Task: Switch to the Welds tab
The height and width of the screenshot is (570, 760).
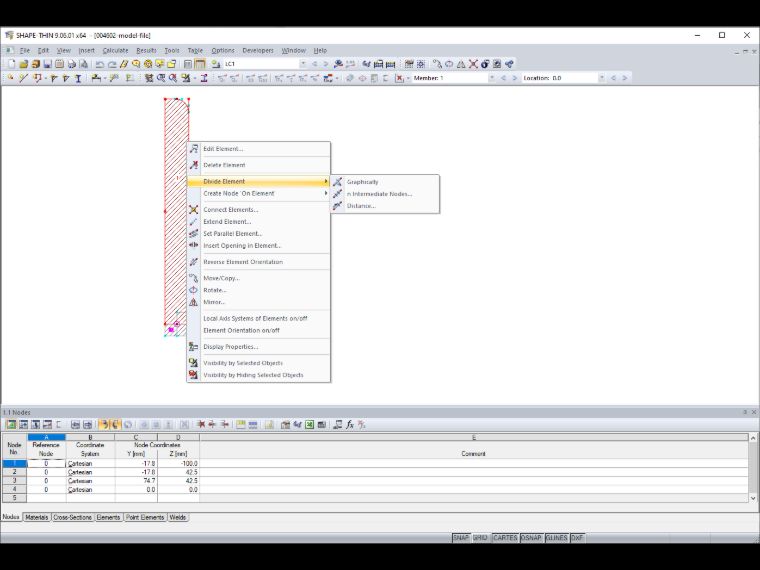Action: tap(178, 518)
